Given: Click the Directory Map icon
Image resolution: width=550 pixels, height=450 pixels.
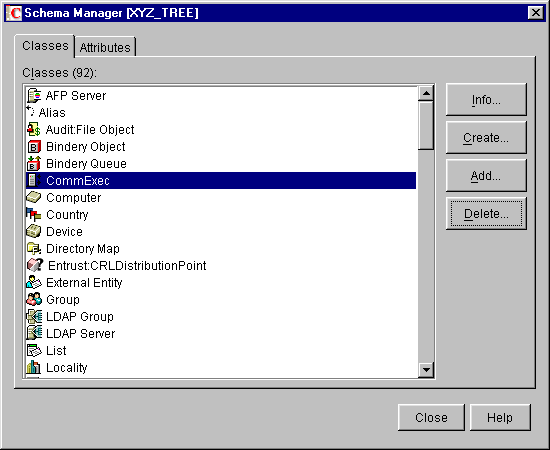Looking at the screenshot, I should coord(34,248).
